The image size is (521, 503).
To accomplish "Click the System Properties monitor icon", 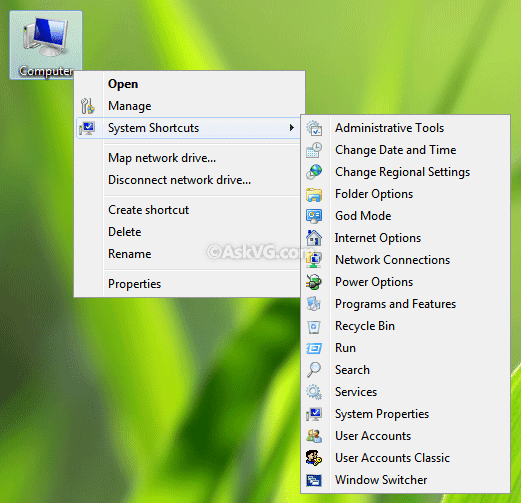I will point(314,414).
